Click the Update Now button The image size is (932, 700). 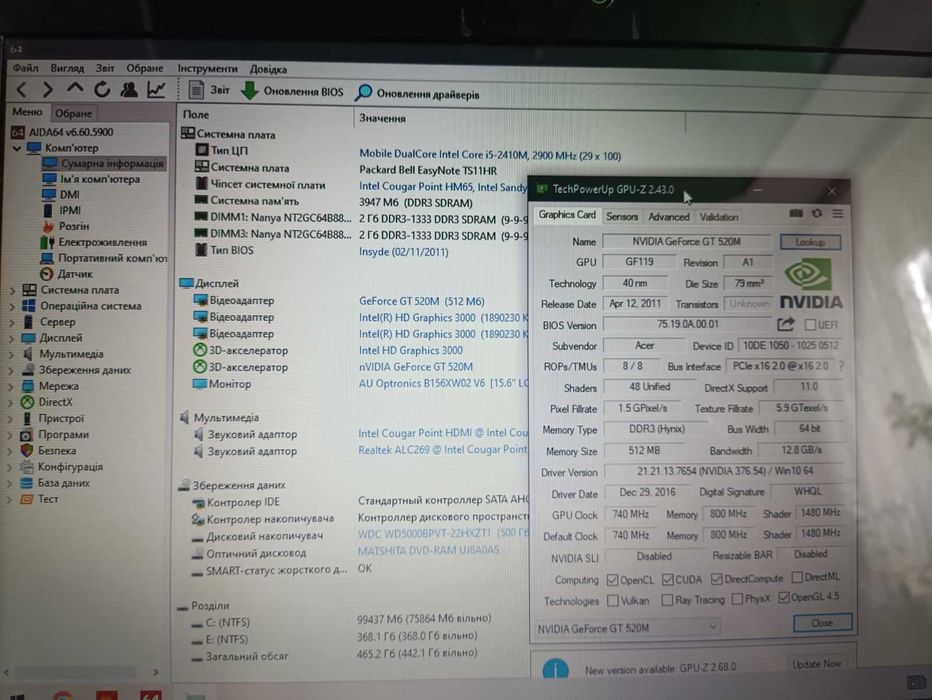click(816, 664)
